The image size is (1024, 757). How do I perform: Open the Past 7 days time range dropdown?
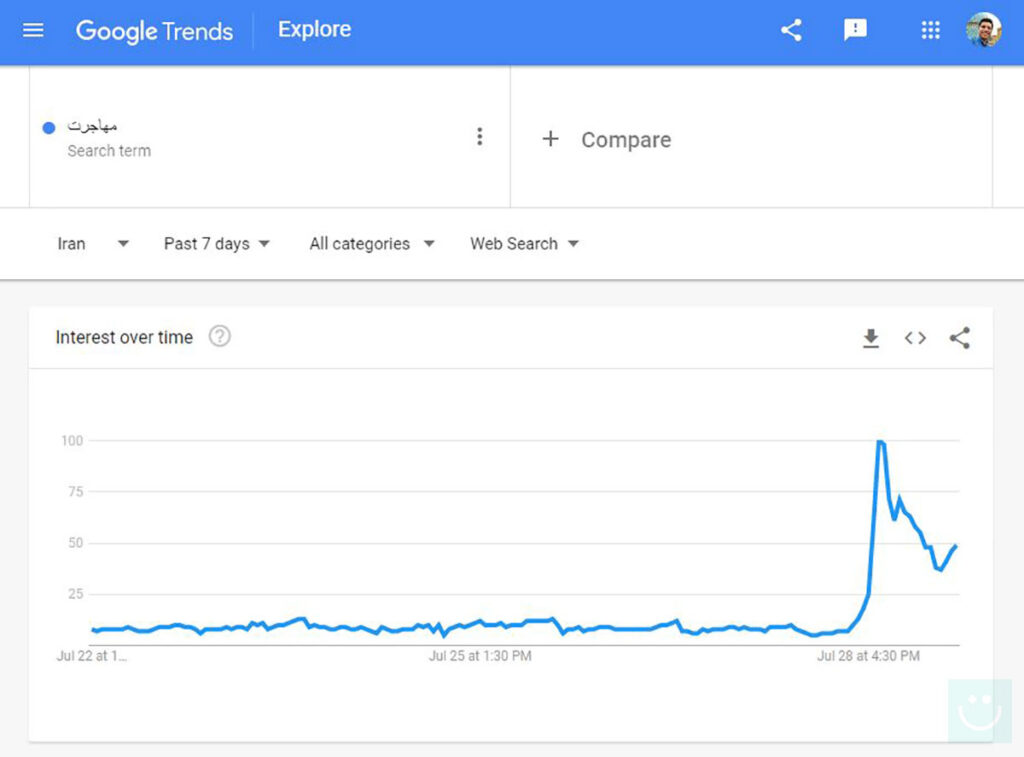click(217, 243)
